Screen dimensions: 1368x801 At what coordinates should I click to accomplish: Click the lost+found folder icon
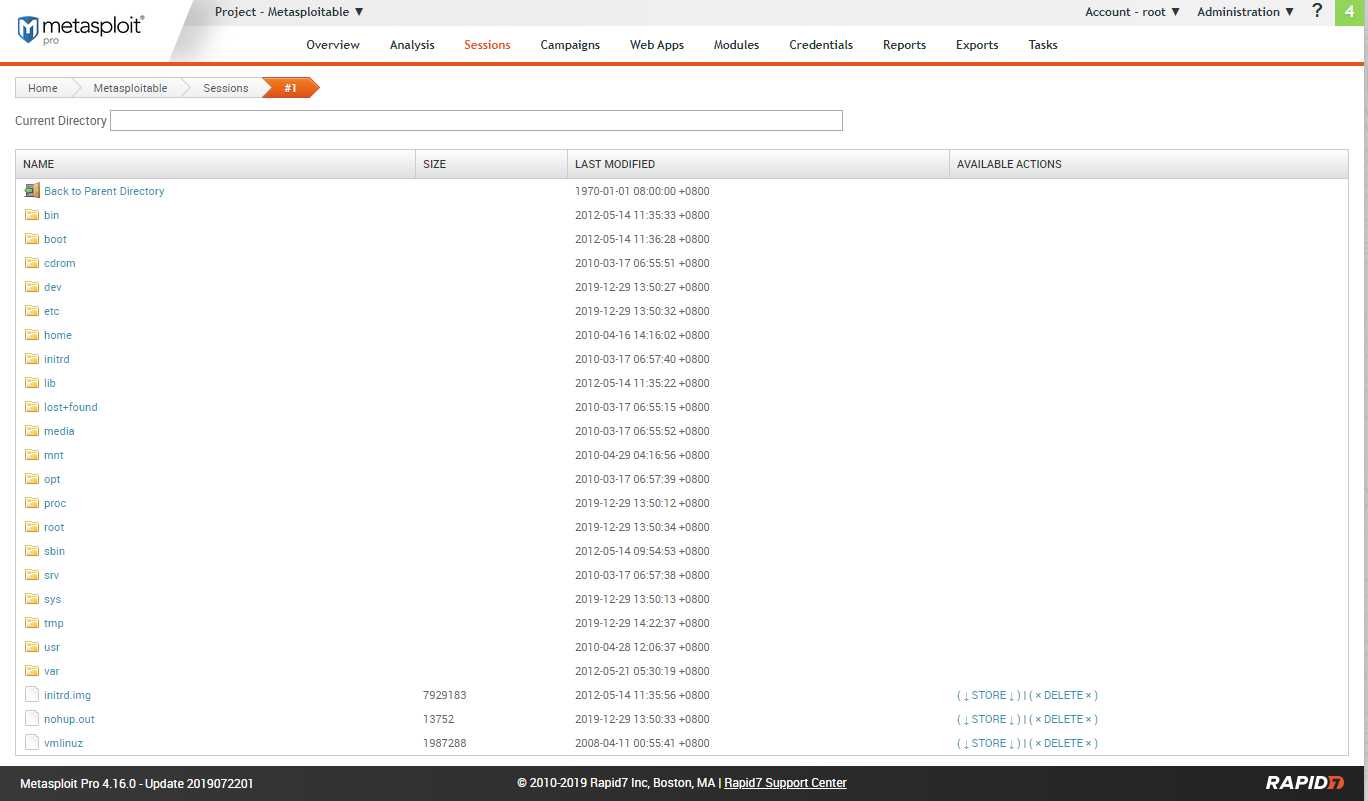click(x=32, y=407)
